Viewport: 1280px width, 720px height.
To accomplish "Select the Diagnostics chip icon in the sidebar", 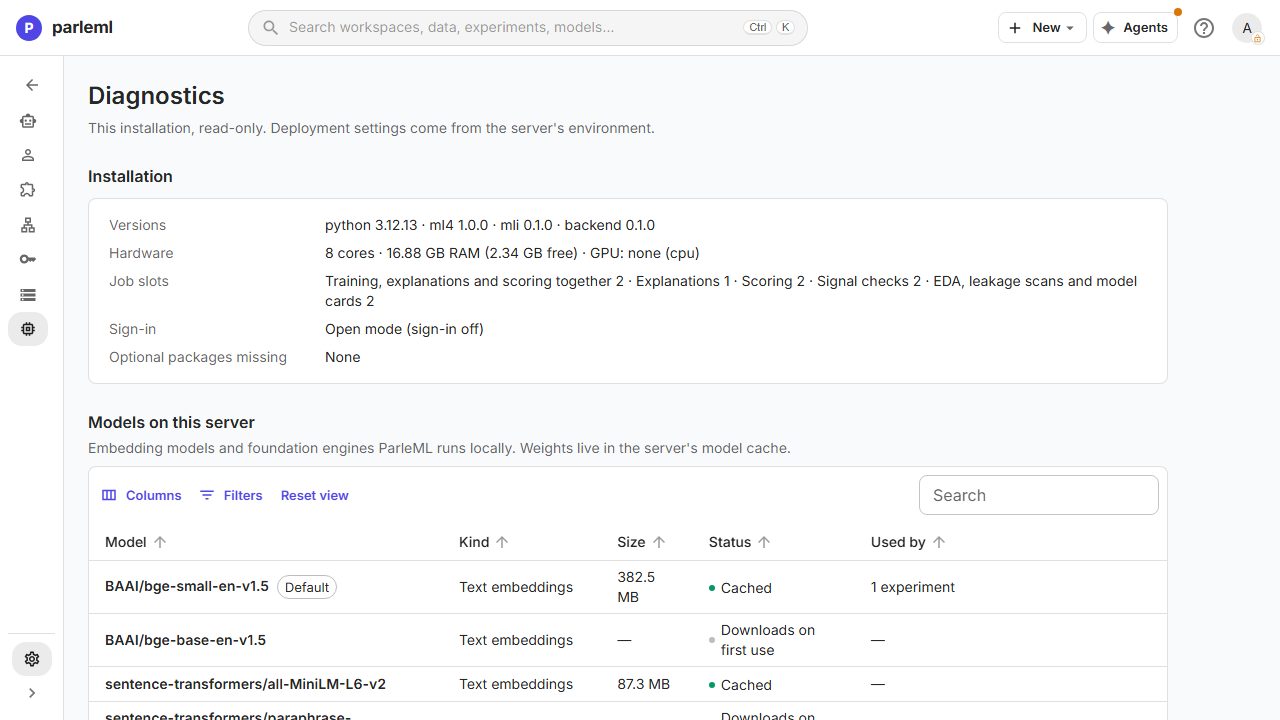I will coord(28,328).
